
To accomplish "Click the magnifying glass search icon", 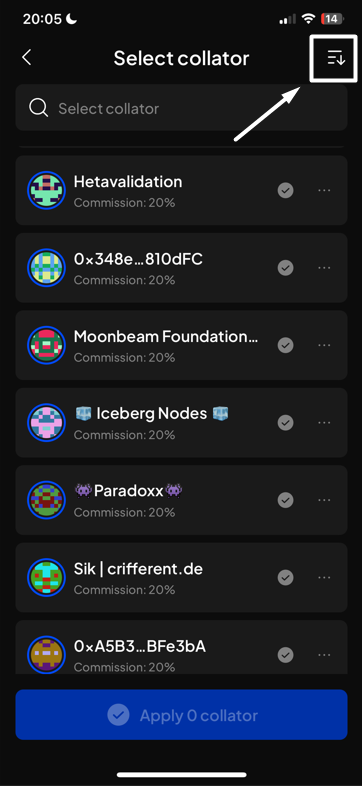I will 38,108.
